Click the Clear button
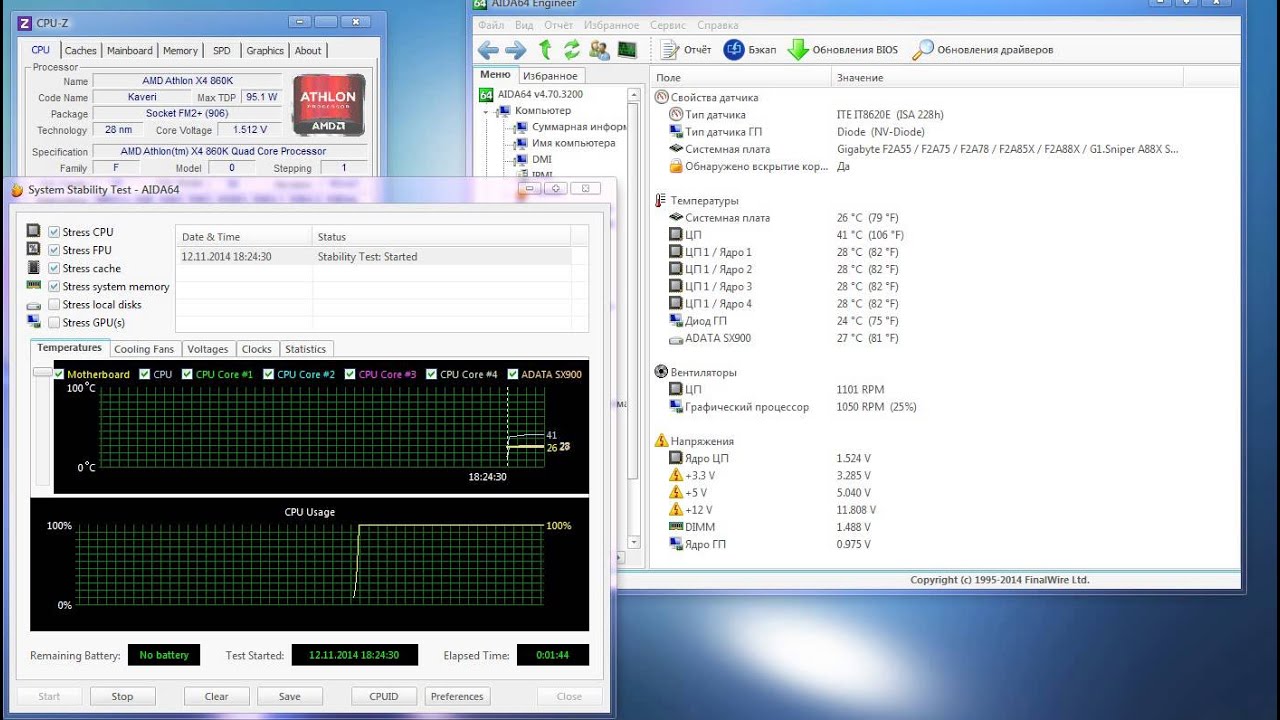 pos(216,696)
